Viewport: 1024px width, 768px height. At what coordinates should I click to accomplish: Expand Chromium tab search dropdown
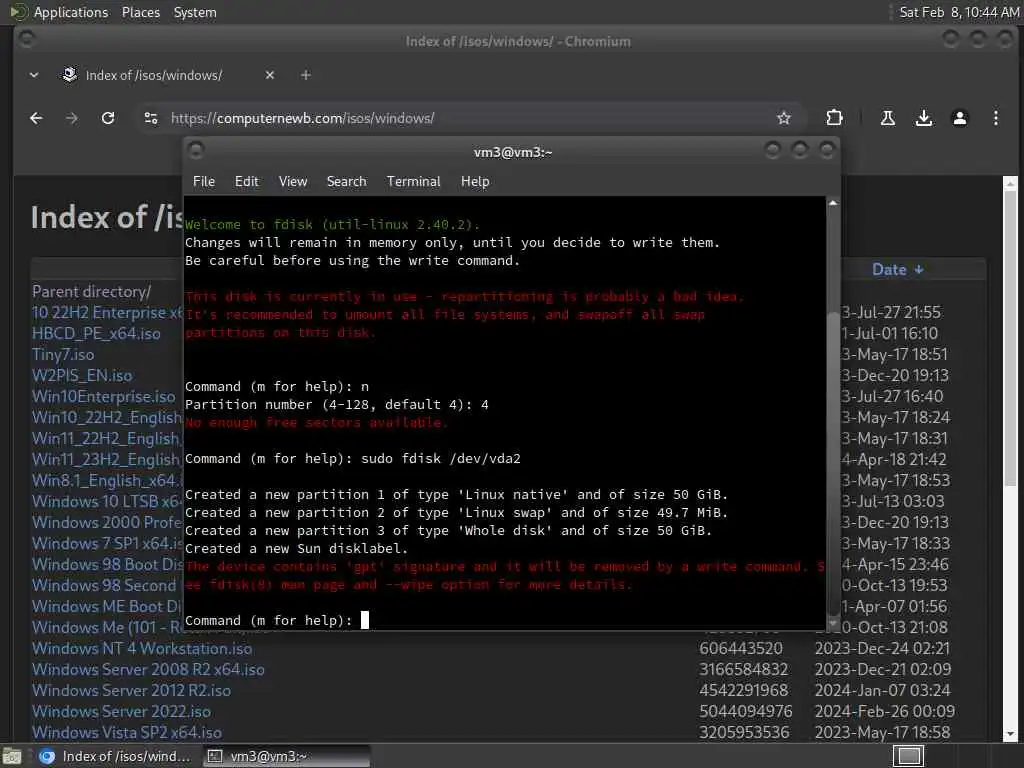pos(34,75)
